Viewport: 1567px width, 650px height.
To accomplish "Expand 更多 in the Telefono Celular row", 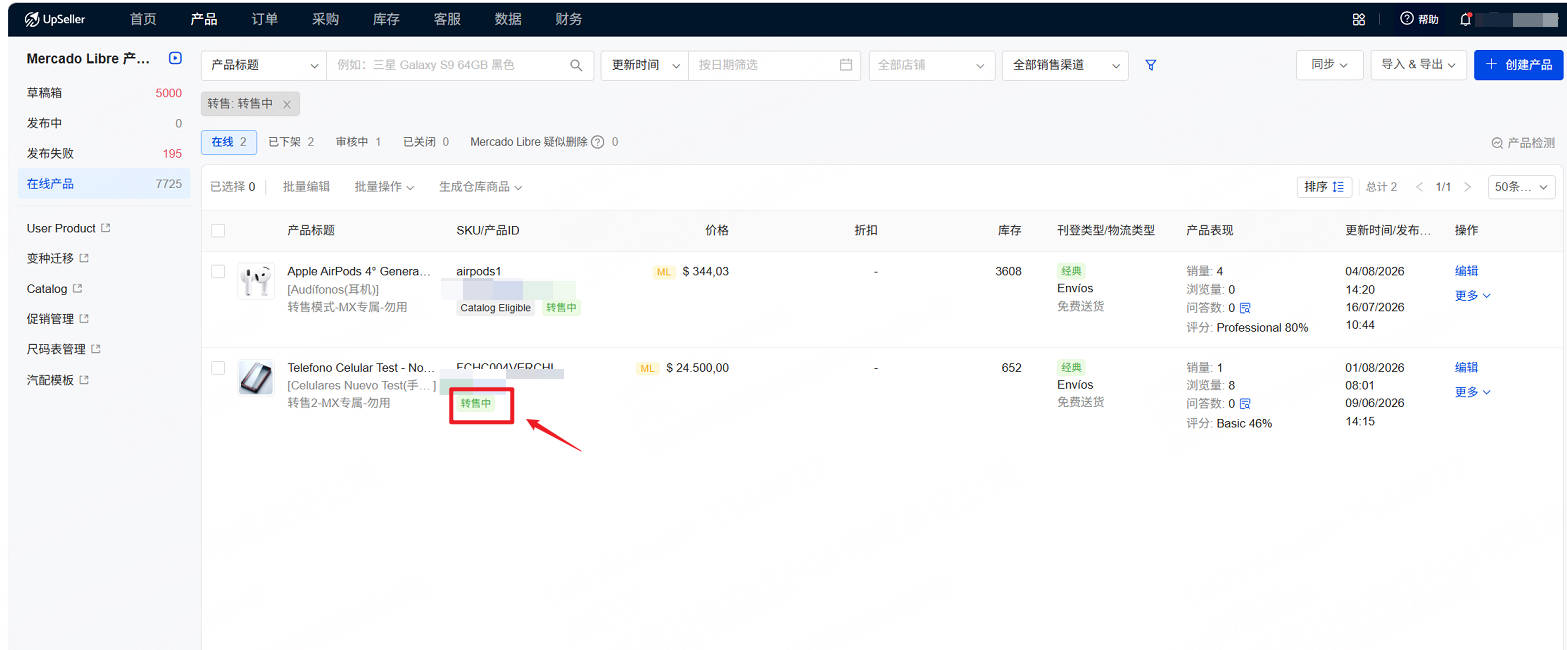I will click(x=1472, y=392).
